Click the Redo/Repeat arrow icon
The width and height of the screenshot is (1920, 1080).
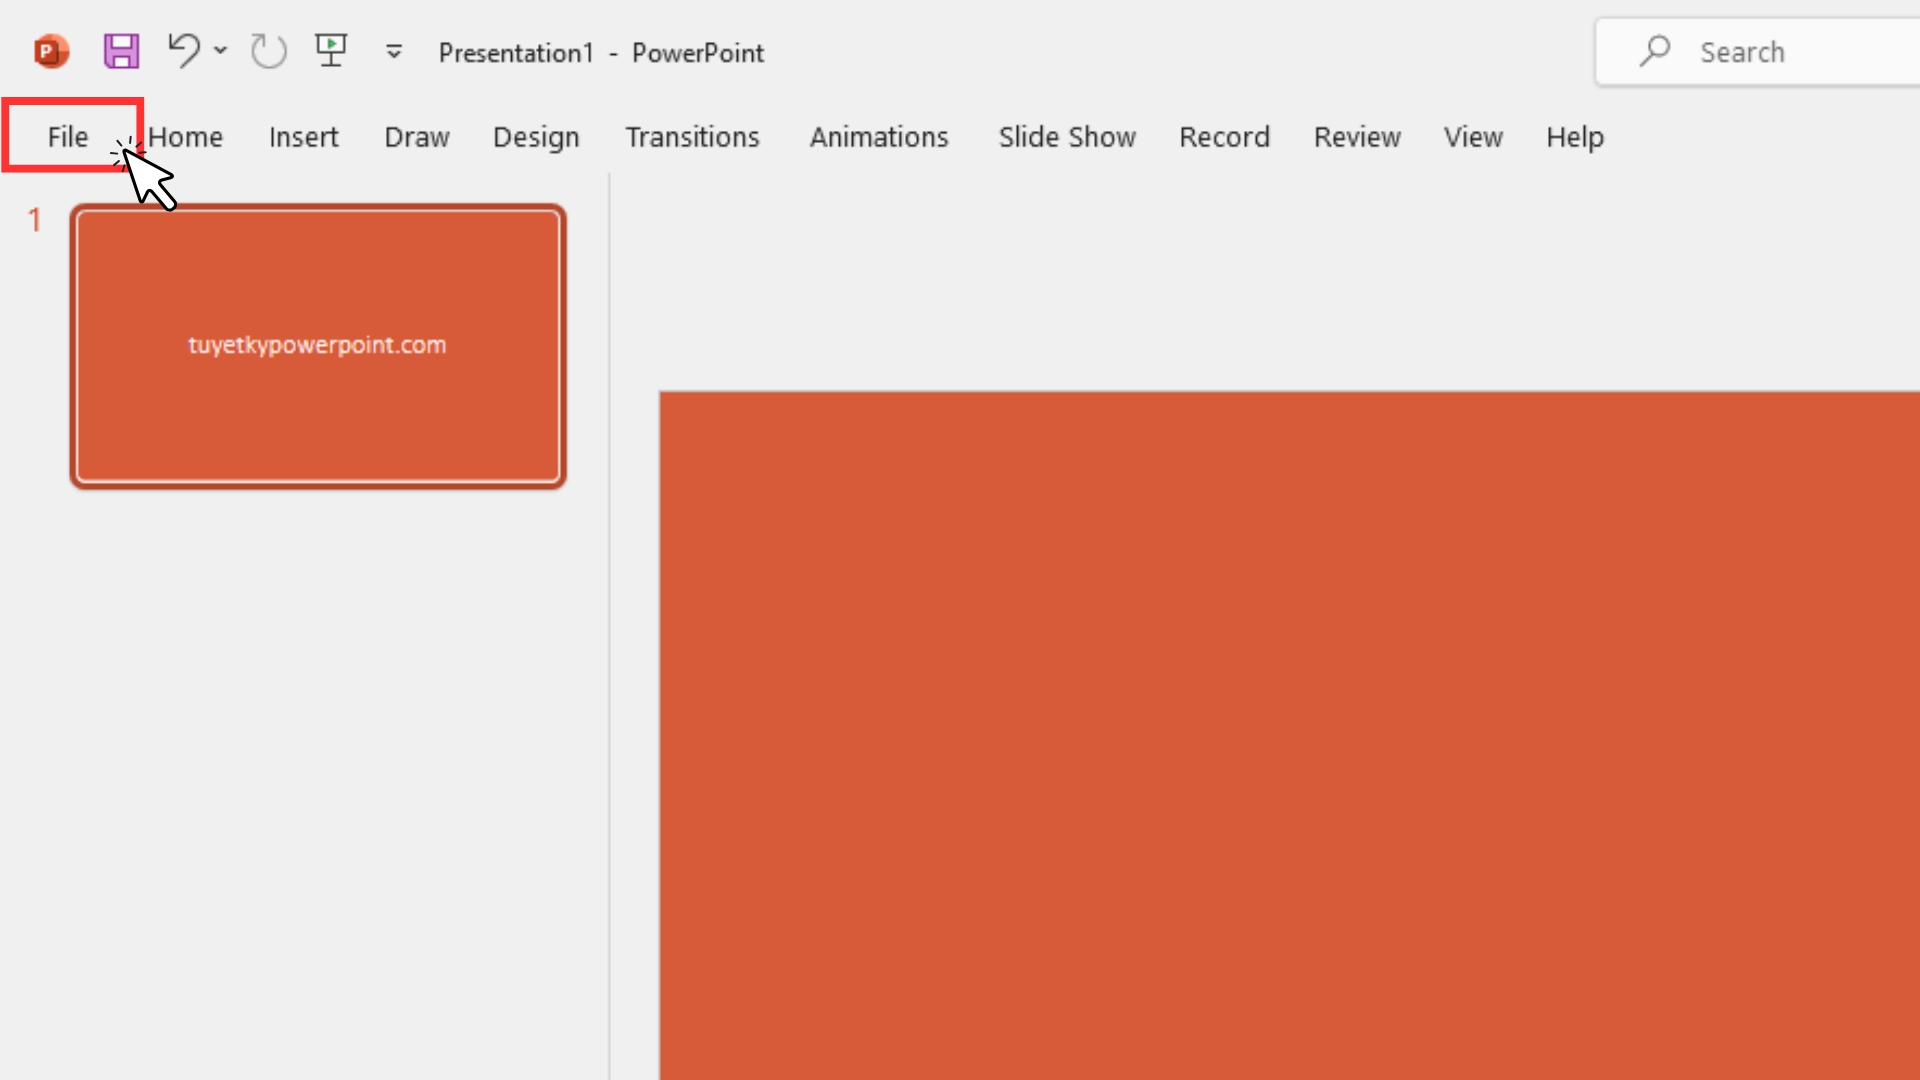268,51
